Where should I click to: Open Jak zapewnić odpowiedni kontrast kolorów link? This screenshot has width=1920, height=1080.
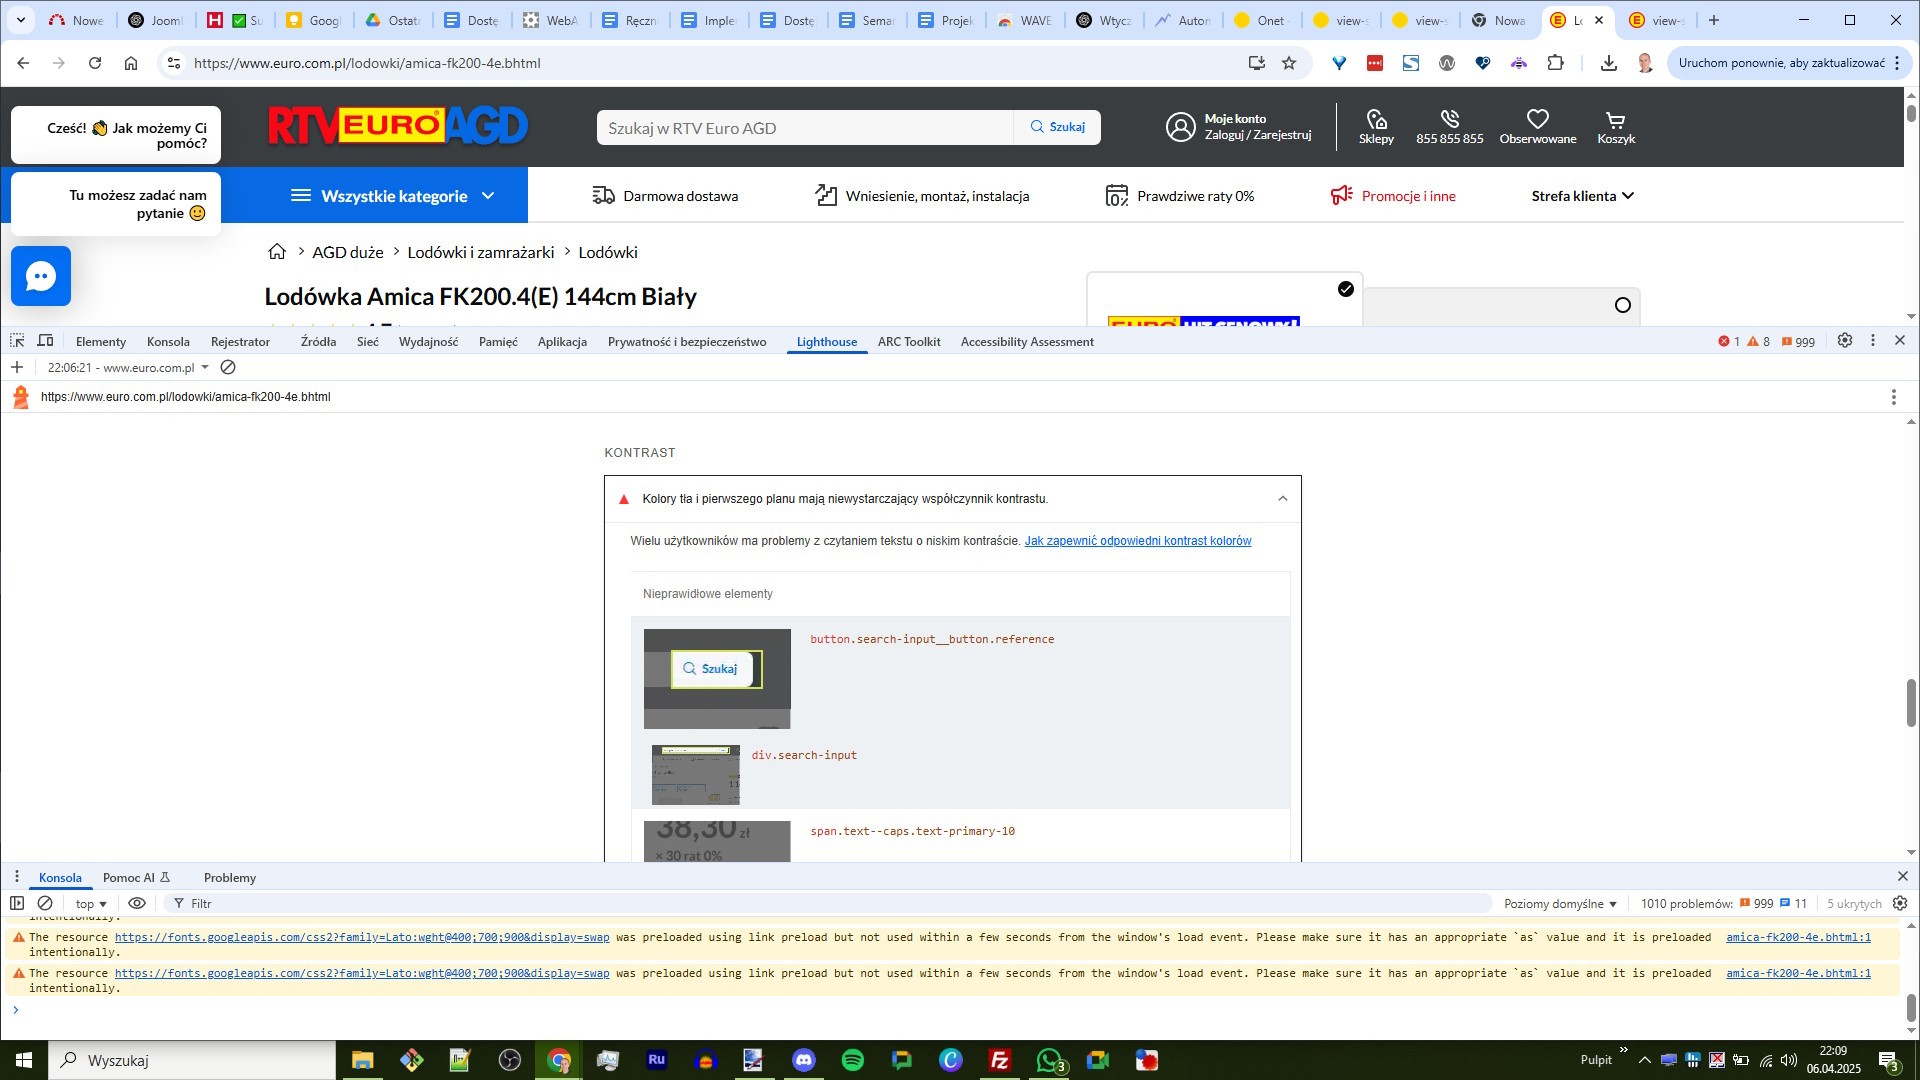[x=1138, y=541]
